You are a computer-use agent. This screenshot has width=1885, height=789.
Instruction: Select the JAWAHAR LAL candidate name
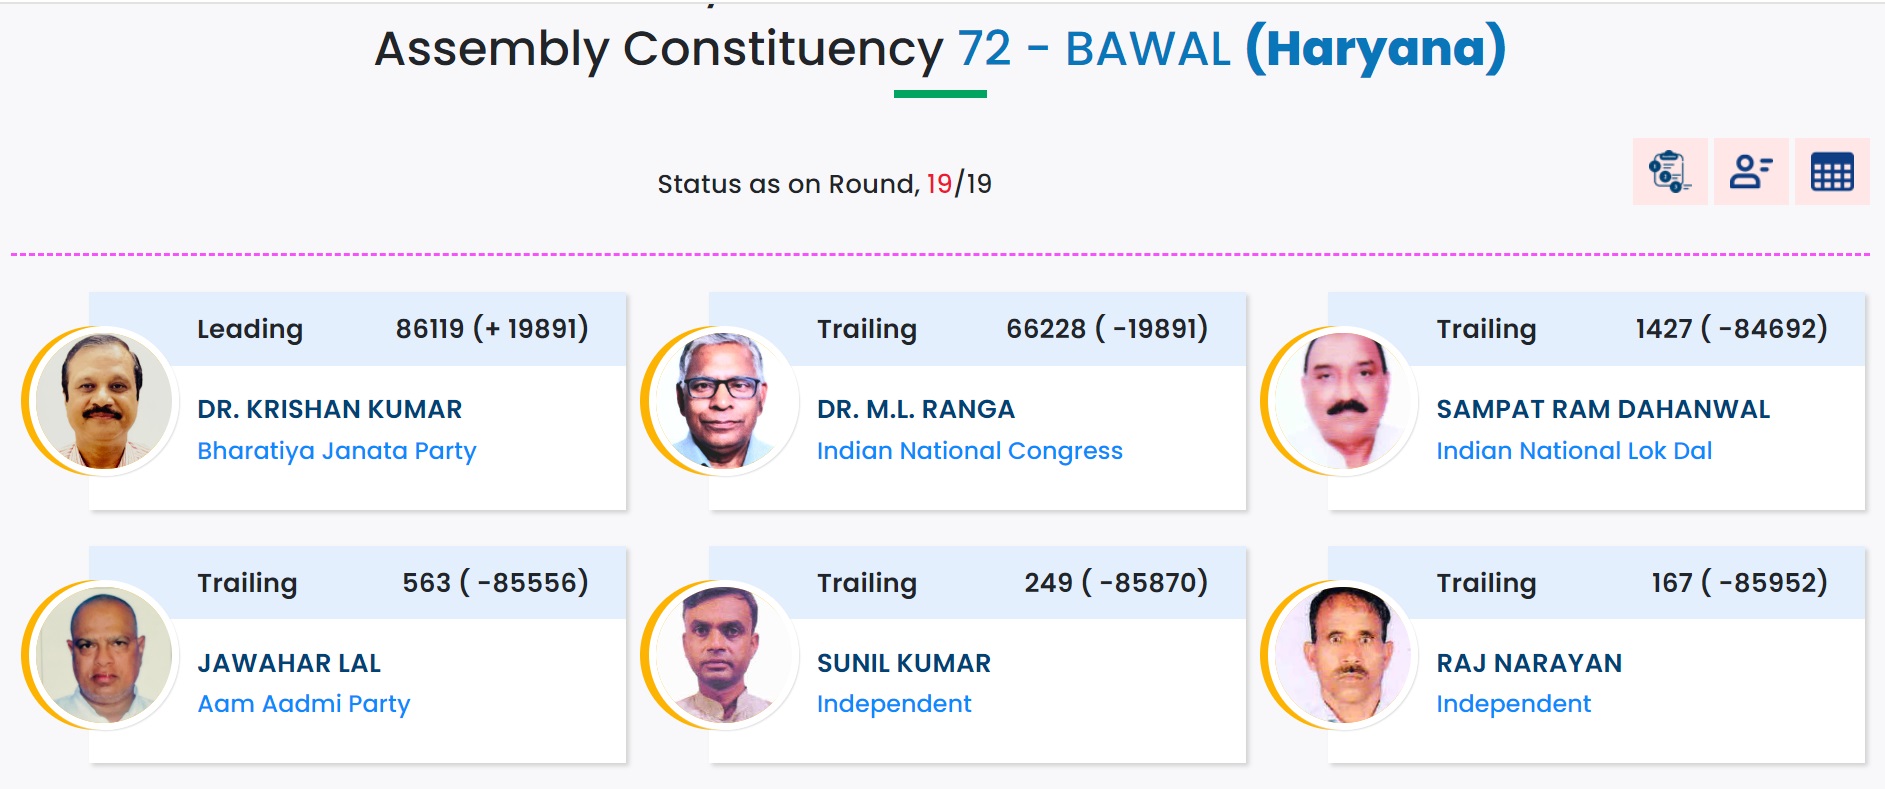click(288, 663)
